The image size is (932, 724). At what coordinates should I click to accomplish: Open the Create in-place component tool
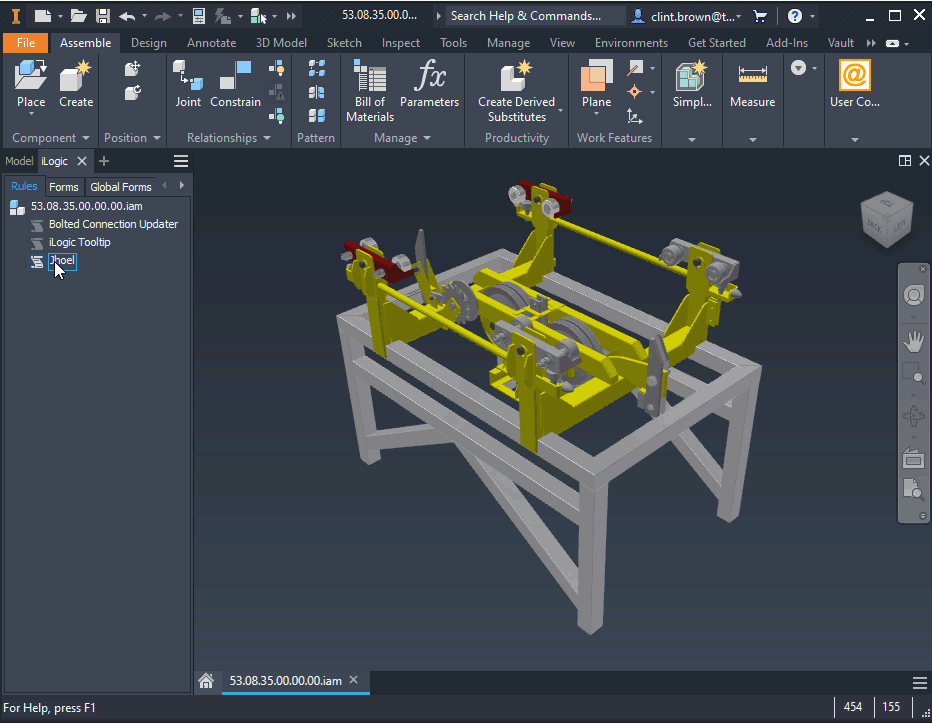[x=76, y=85]
